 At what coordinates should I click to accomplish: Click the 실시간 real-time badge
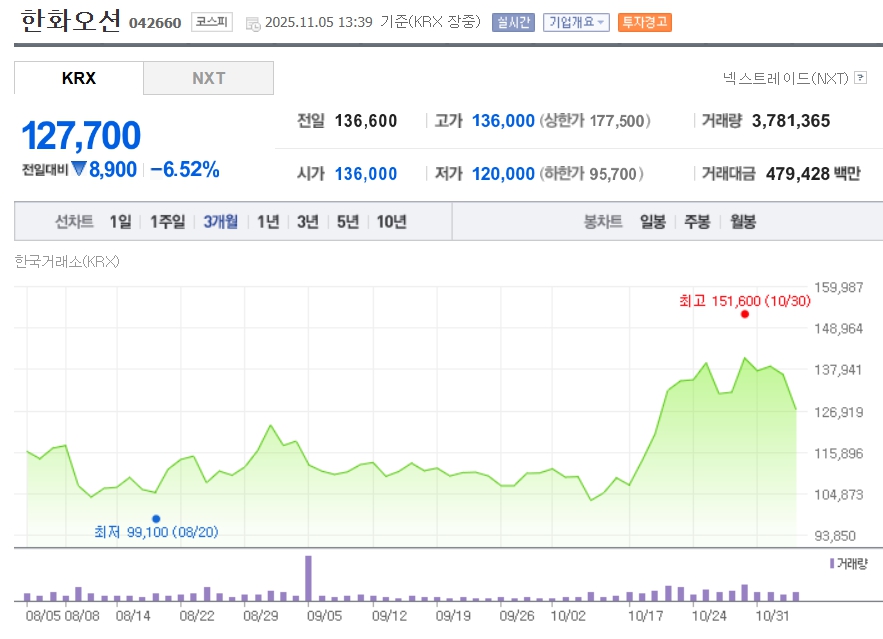pyautogui.click(x=513, y=22)
